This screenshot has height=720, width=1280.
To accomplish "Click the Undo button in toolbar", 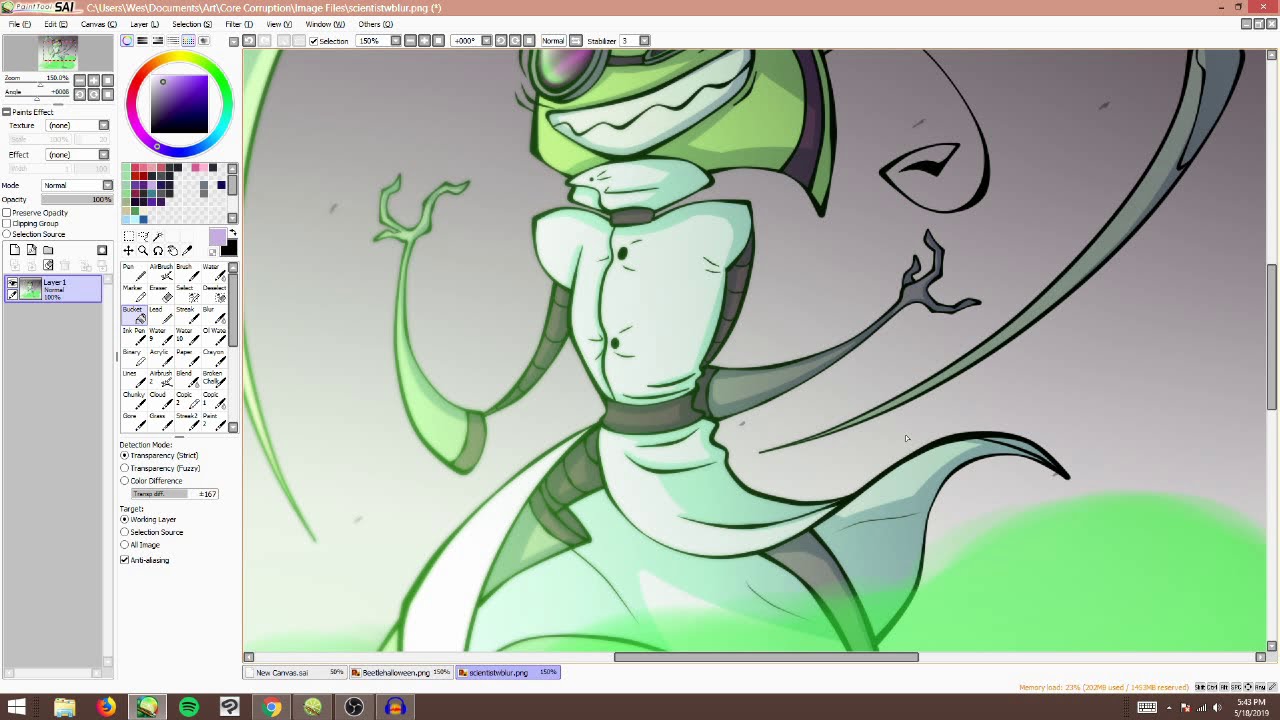I will pyautogui.click(x=249, y=41).
